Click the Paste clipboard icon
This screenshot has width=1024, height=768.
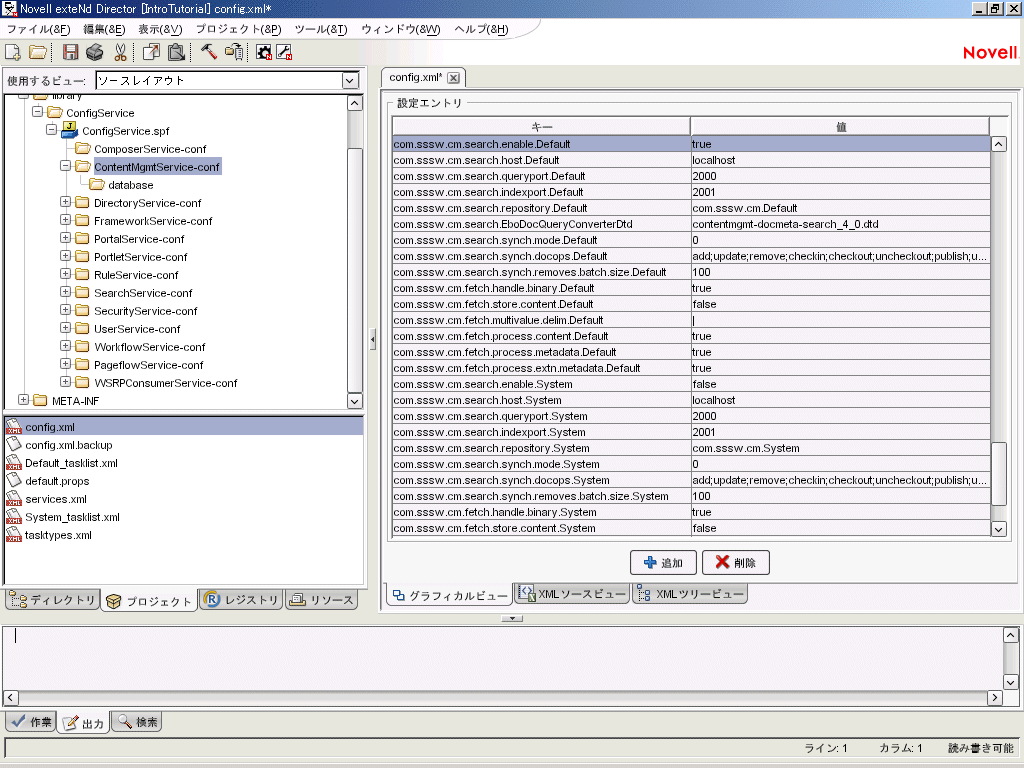pyautogui.click(x=176, y=52)
